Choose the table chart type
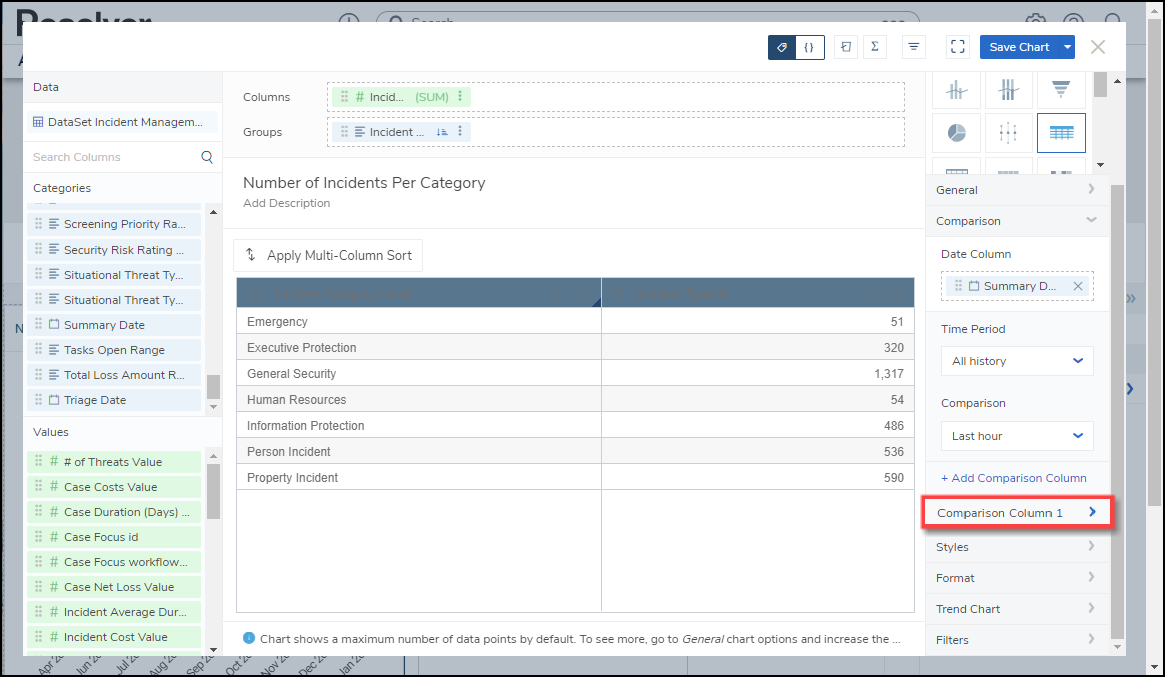 1061,133
